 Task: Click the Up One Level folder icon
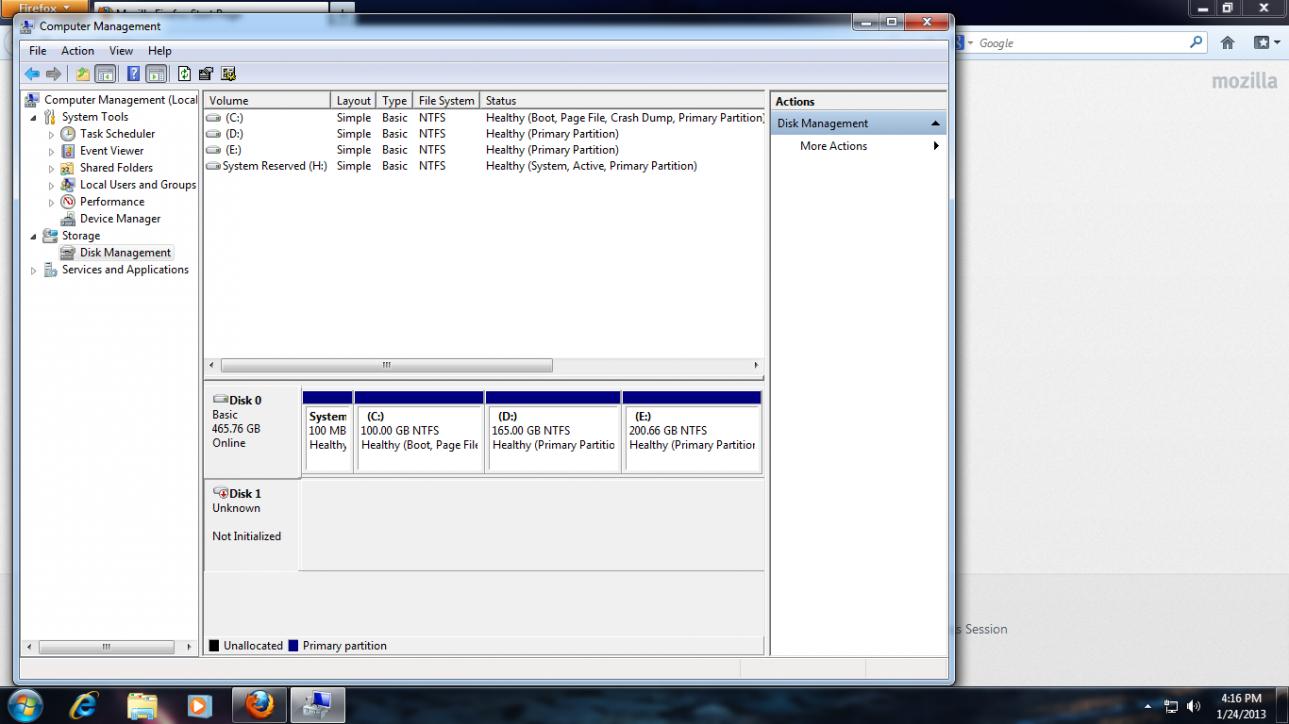click(83, 74)
